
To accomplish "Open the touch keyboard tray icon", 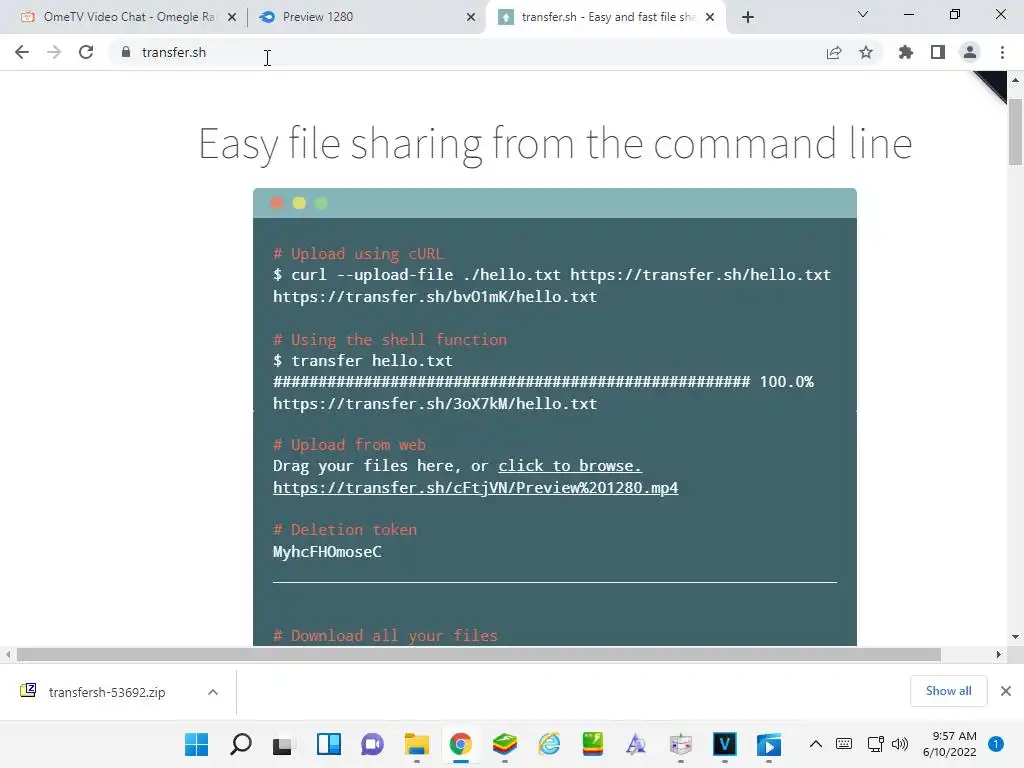I will (844, 743).
